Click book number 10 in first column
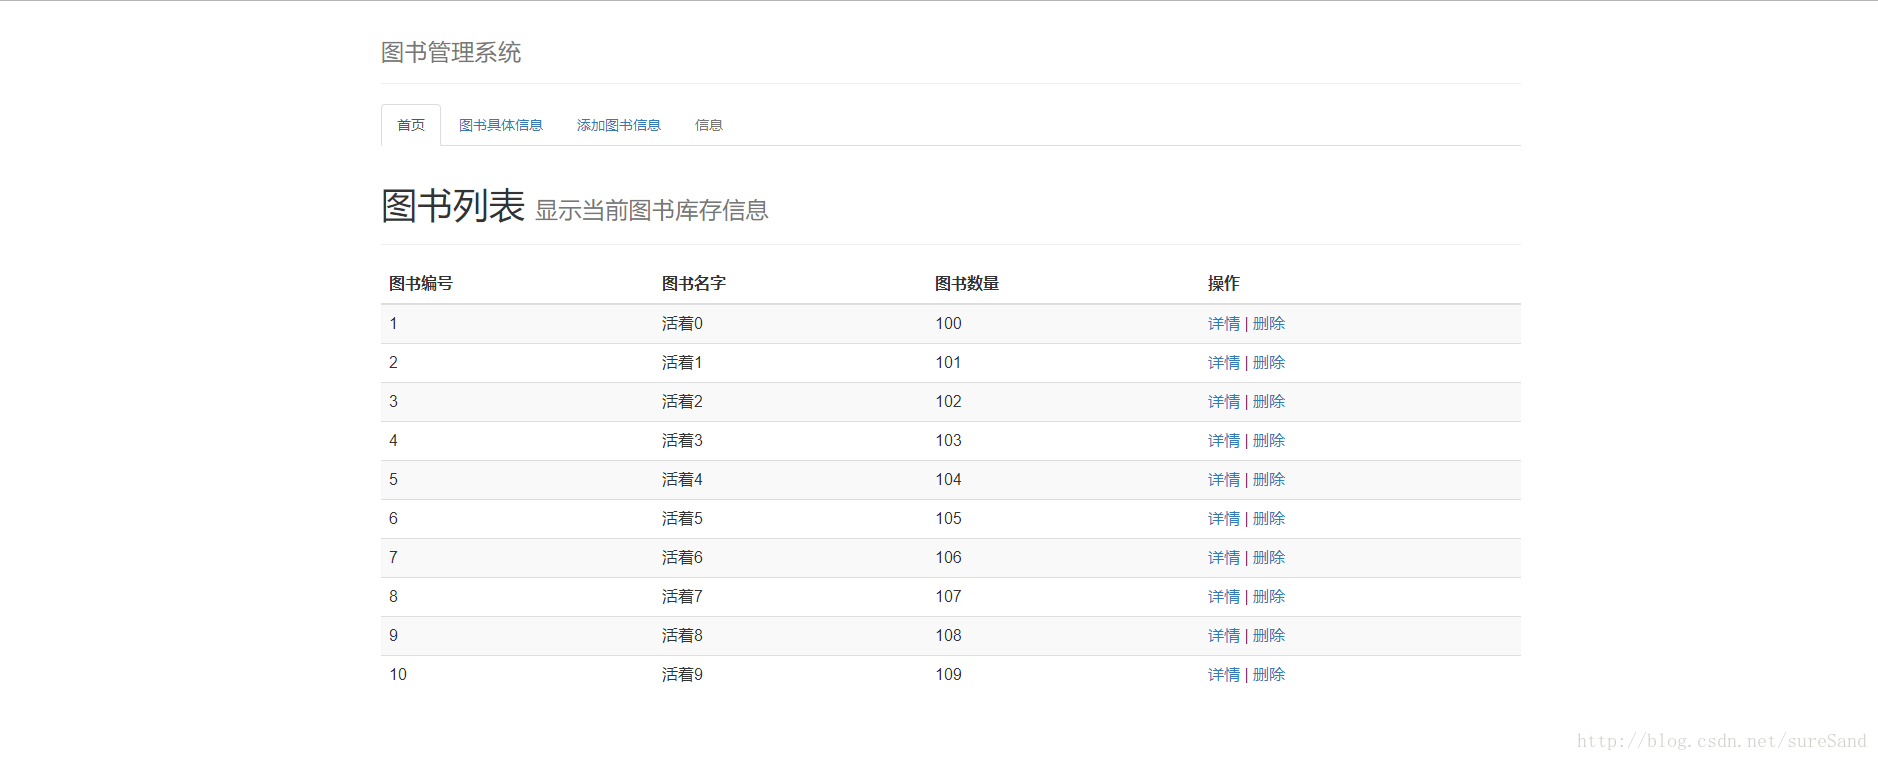This screenshot has width=1878, height=761. click(x=398, y=675)
